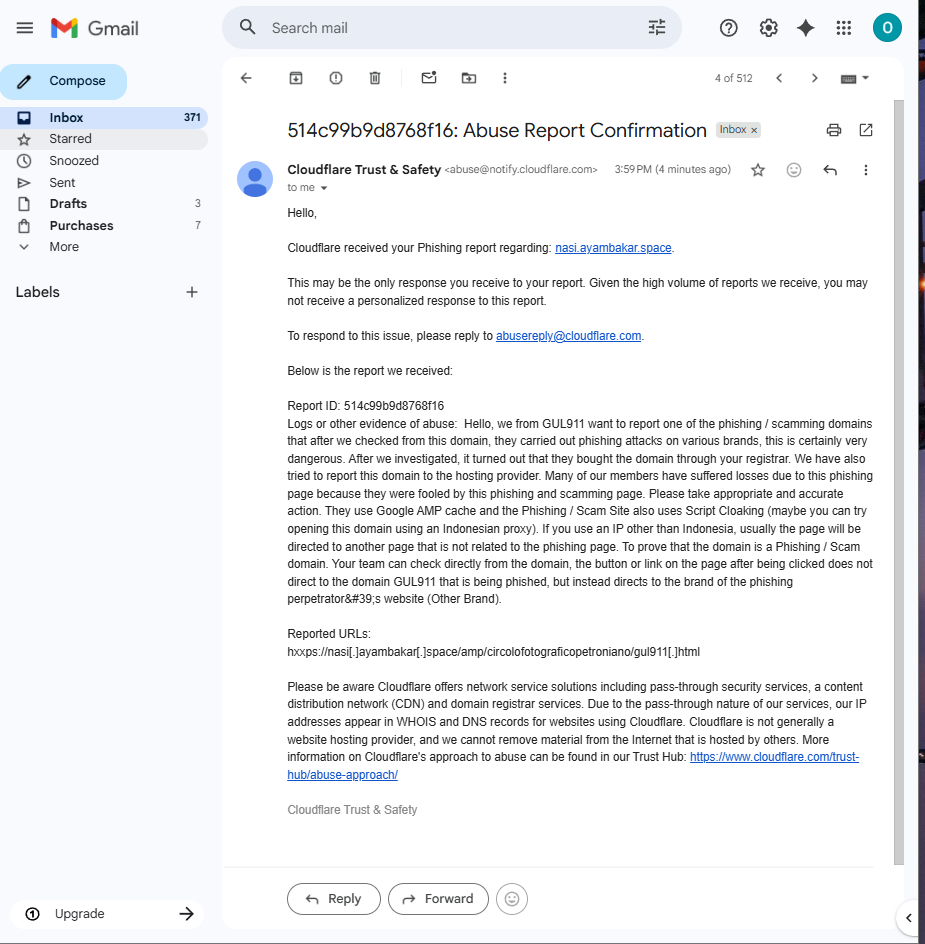Archive this email
This screenshot has height=944, width=925.
(296, 78)
